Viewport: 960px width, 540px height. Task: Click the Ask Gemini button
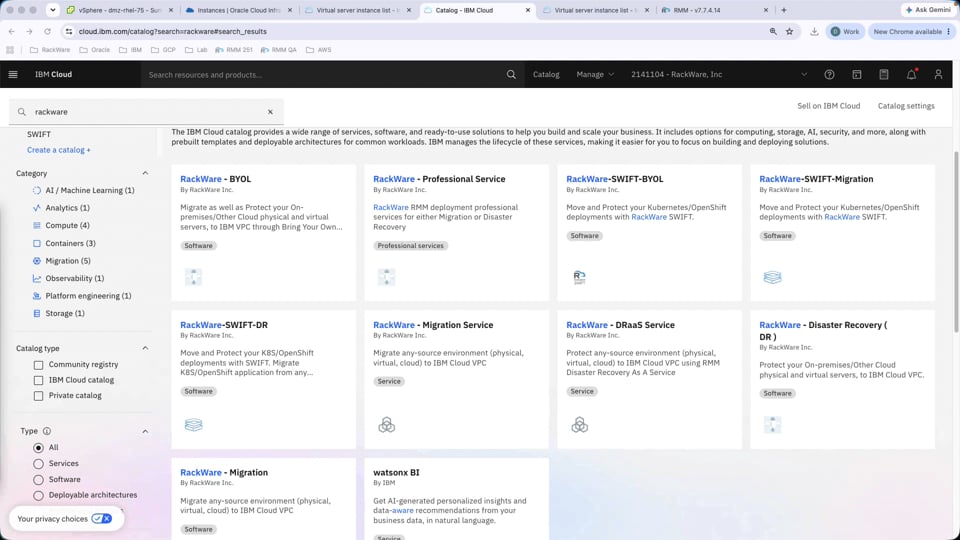click(927, 10)
